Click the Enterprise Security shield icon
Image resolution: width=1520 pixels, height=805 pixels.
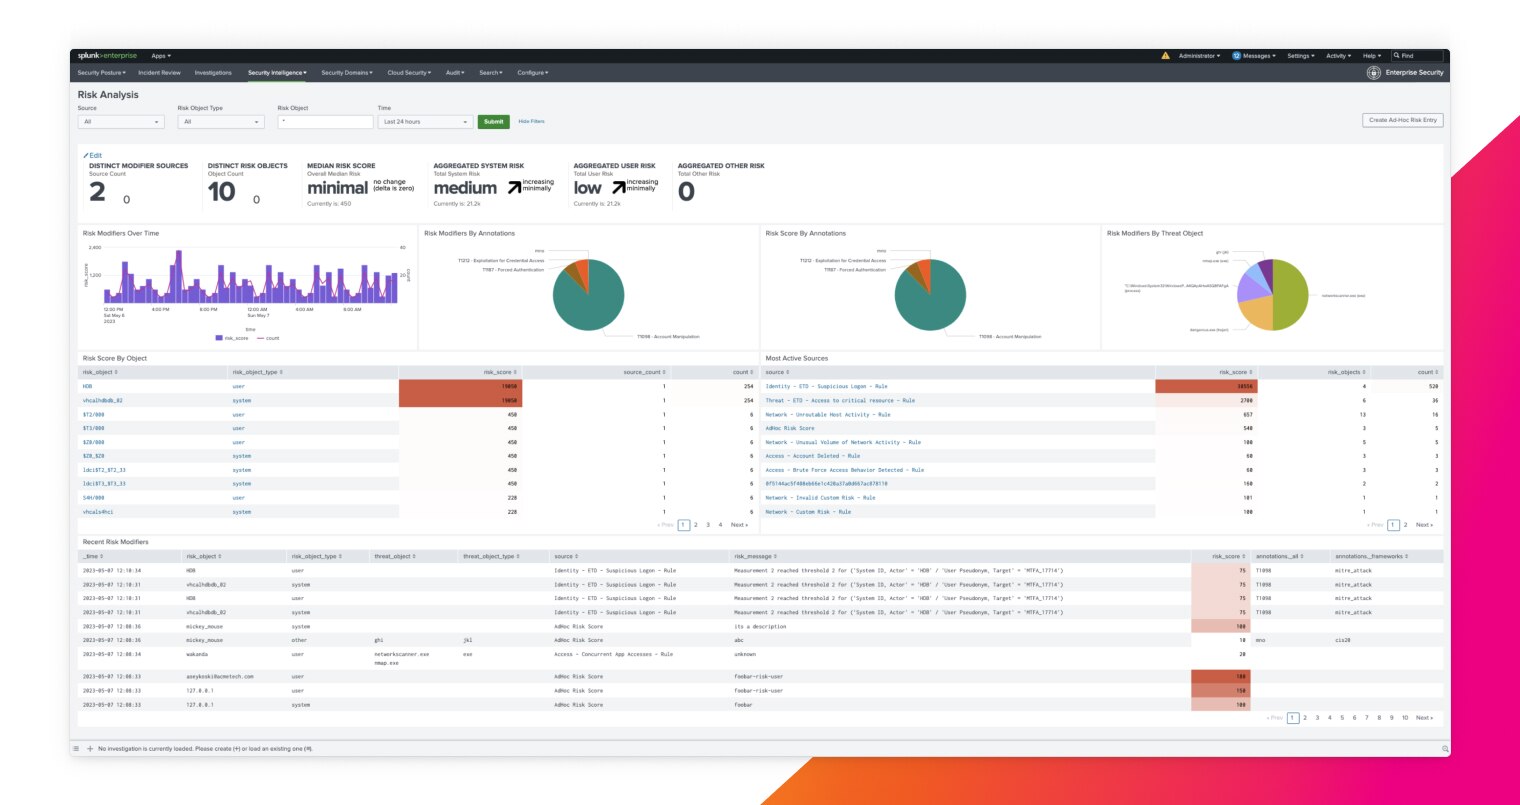[1373, 72]
